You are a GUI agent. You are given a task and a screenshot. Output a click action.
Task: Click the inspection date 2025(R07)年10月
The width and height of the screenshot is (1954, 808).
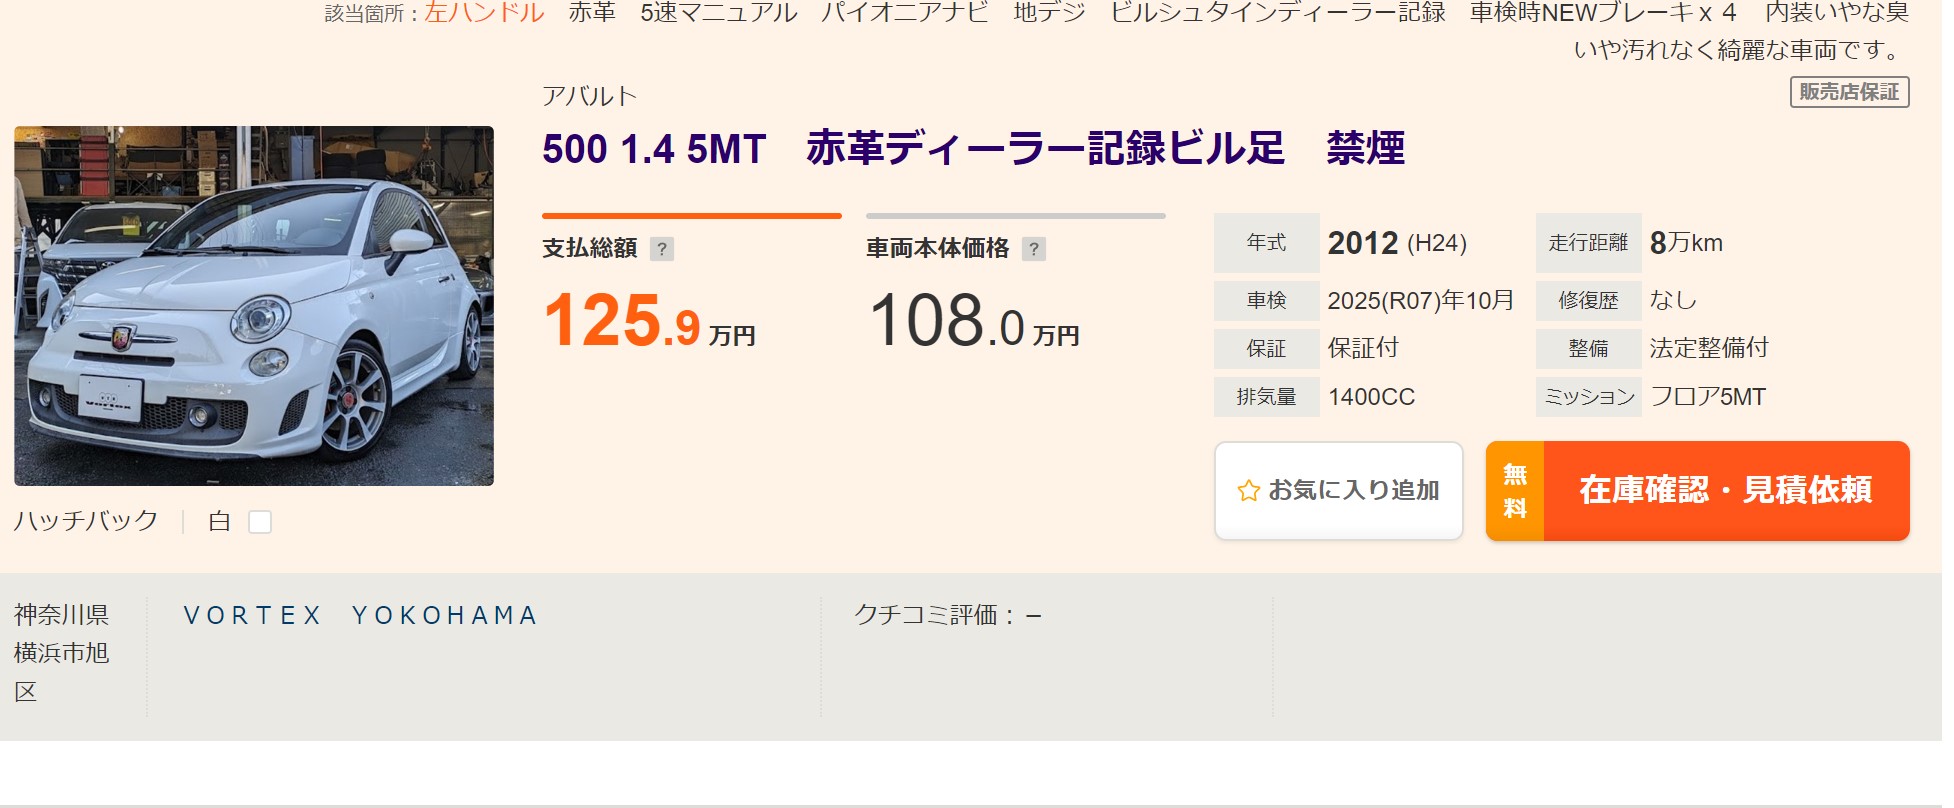pyautogui.click(x=1420, y=300)
